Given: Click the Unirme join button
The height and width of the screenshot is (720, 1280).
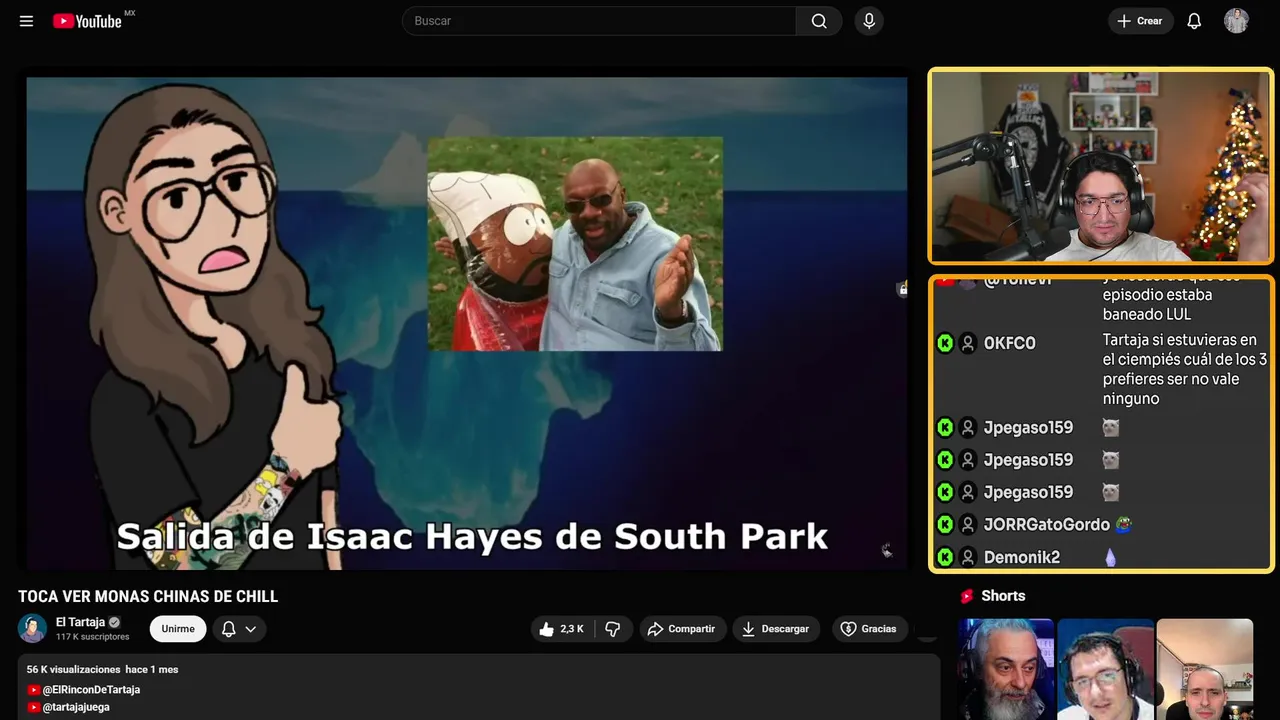Looking at the screenshot, I should [x=178, y=629].
